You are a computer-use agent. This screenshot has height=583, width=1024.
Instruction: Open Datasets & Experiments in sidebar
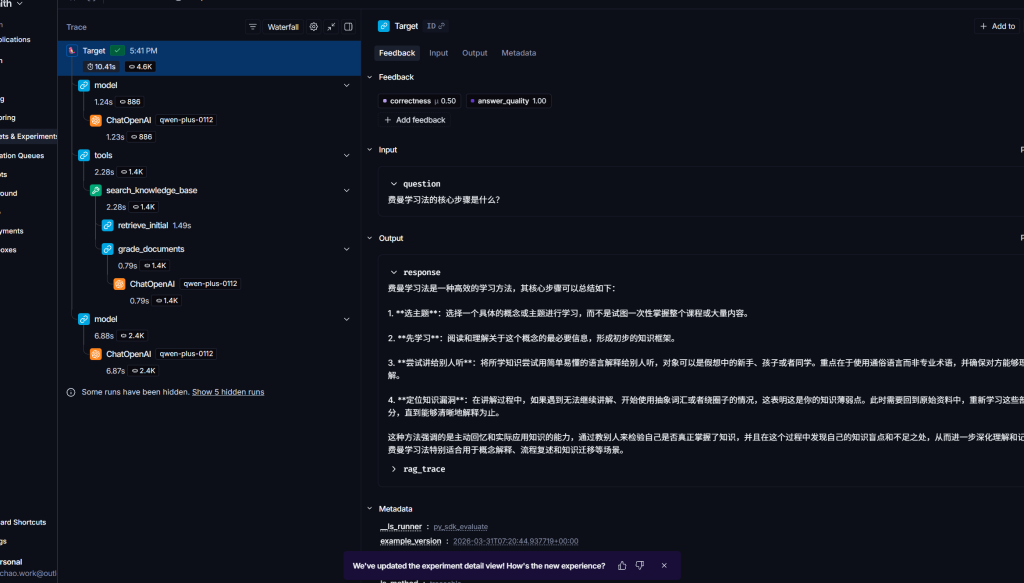pyautogui.click(x=28, y=136)
